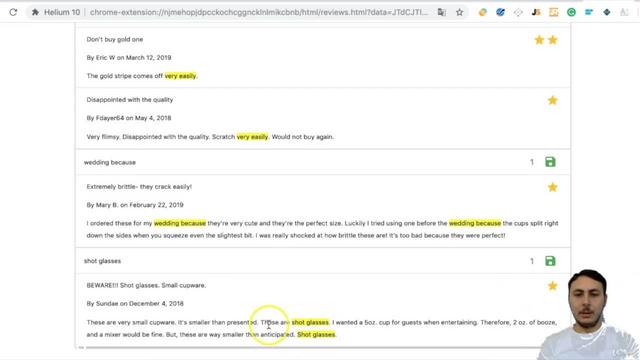
Task: Click highlighted "Shot glasses" ending Sundae's review
Action: tap(316, 335)
